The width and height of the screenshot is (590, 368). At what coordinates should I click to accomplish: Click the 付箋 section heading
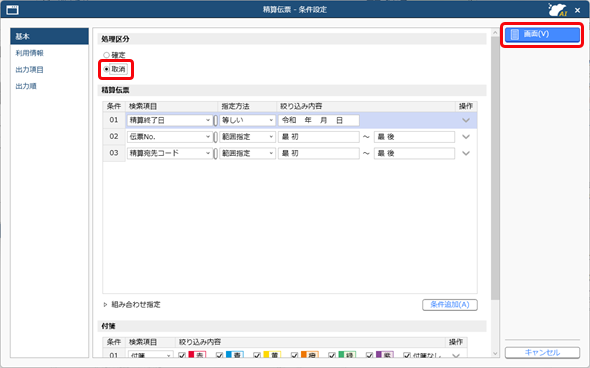pyautogui.click(x=108, y=326)
